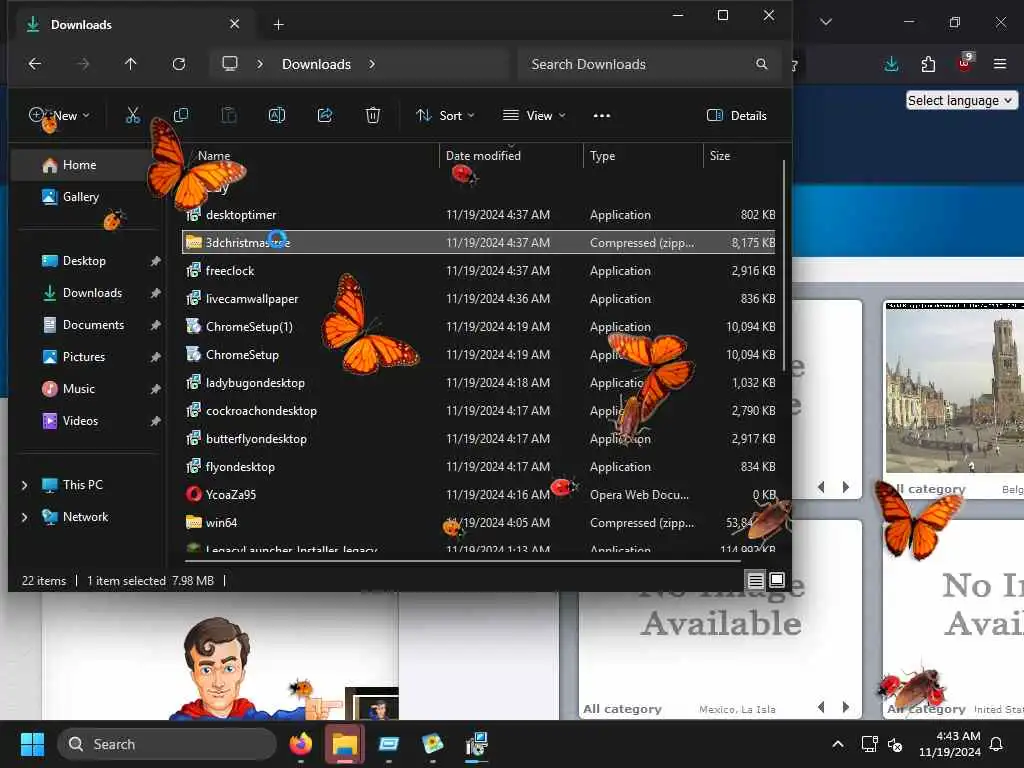Click the Paste clipboard icon
Viewport: 1024px width, 768px height.
[x=229, y=116]
